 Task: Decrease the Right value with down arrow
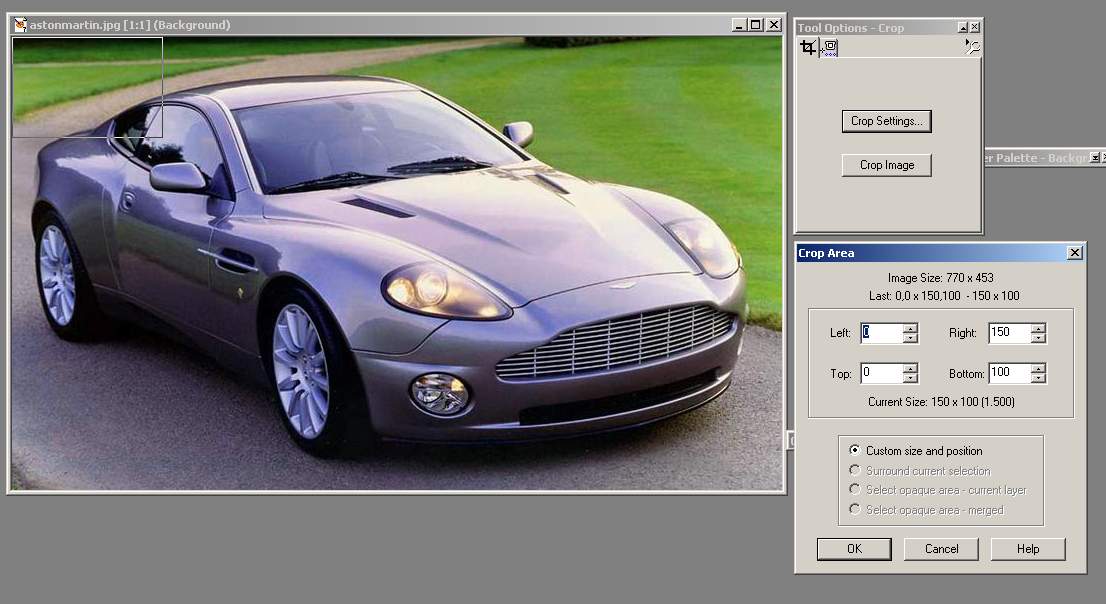pyautogui.click(x=1038, y=338)
